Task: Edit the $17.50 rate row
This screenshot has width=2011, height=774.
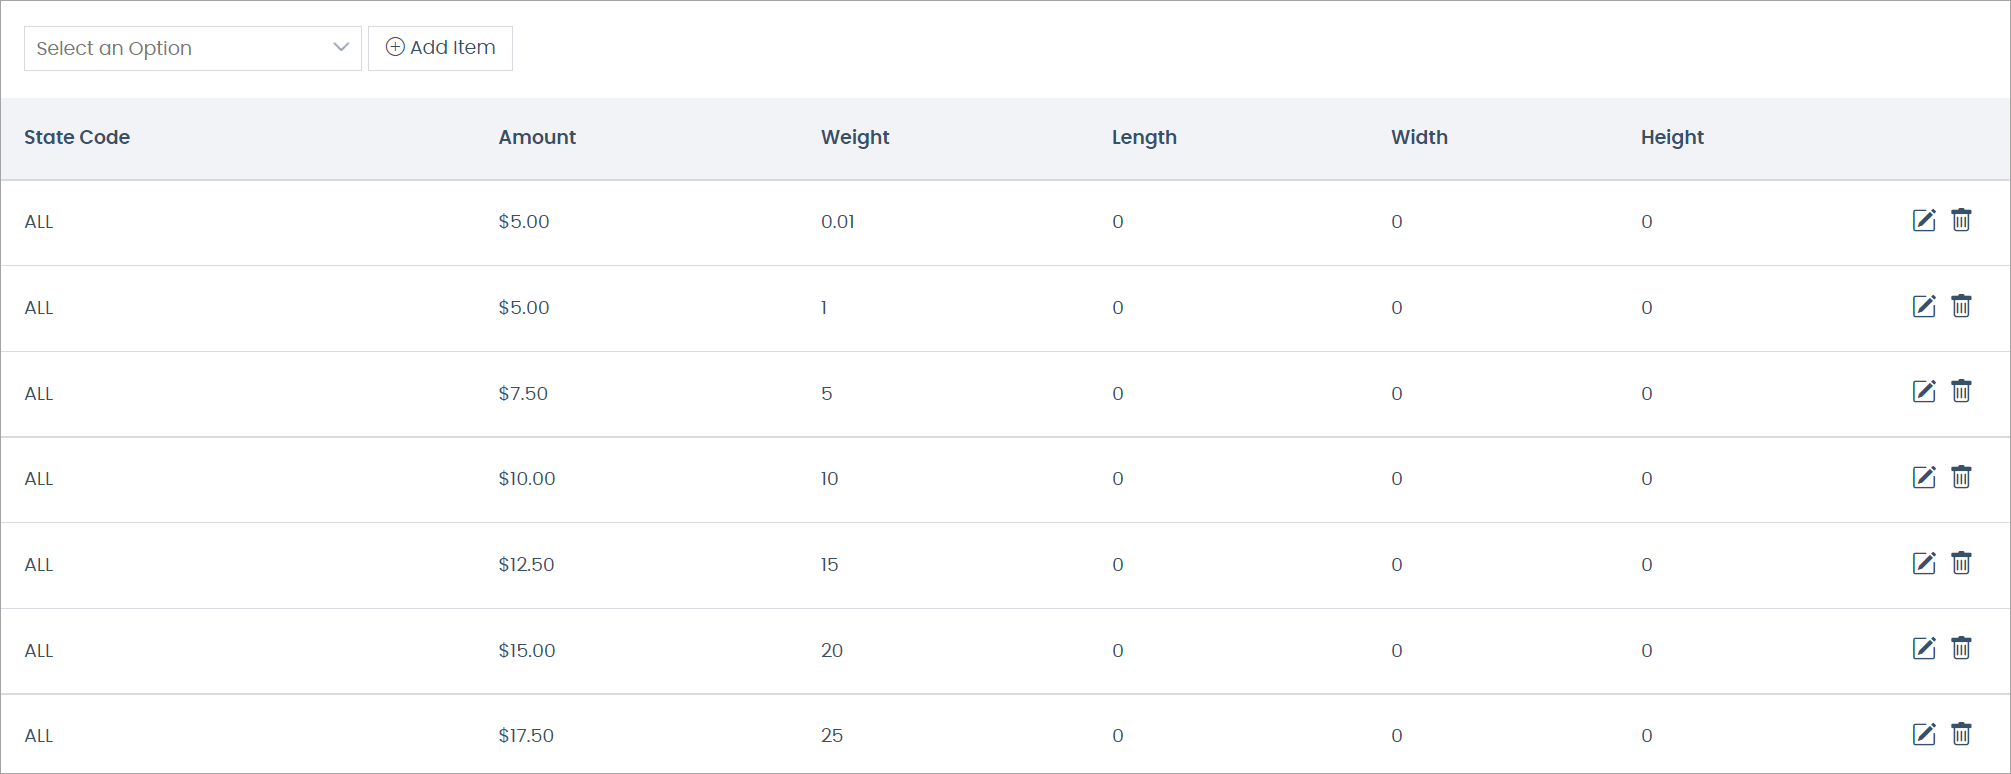Action: 1924,734
